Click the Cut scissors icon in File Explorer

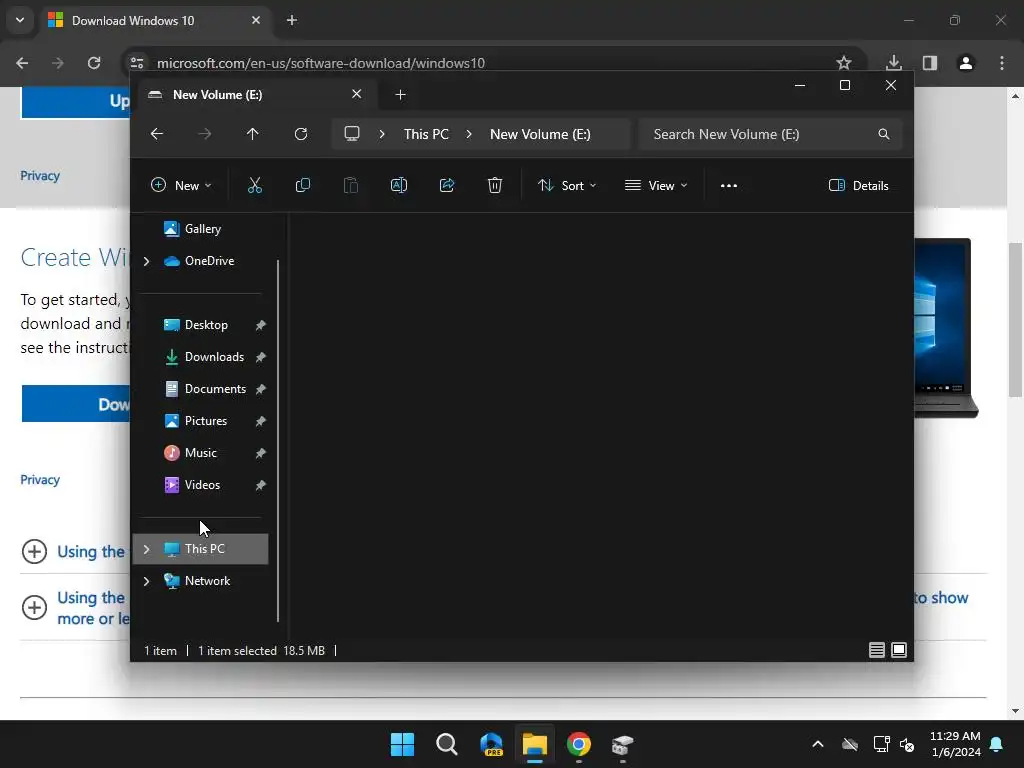click(x=255, y=185)
